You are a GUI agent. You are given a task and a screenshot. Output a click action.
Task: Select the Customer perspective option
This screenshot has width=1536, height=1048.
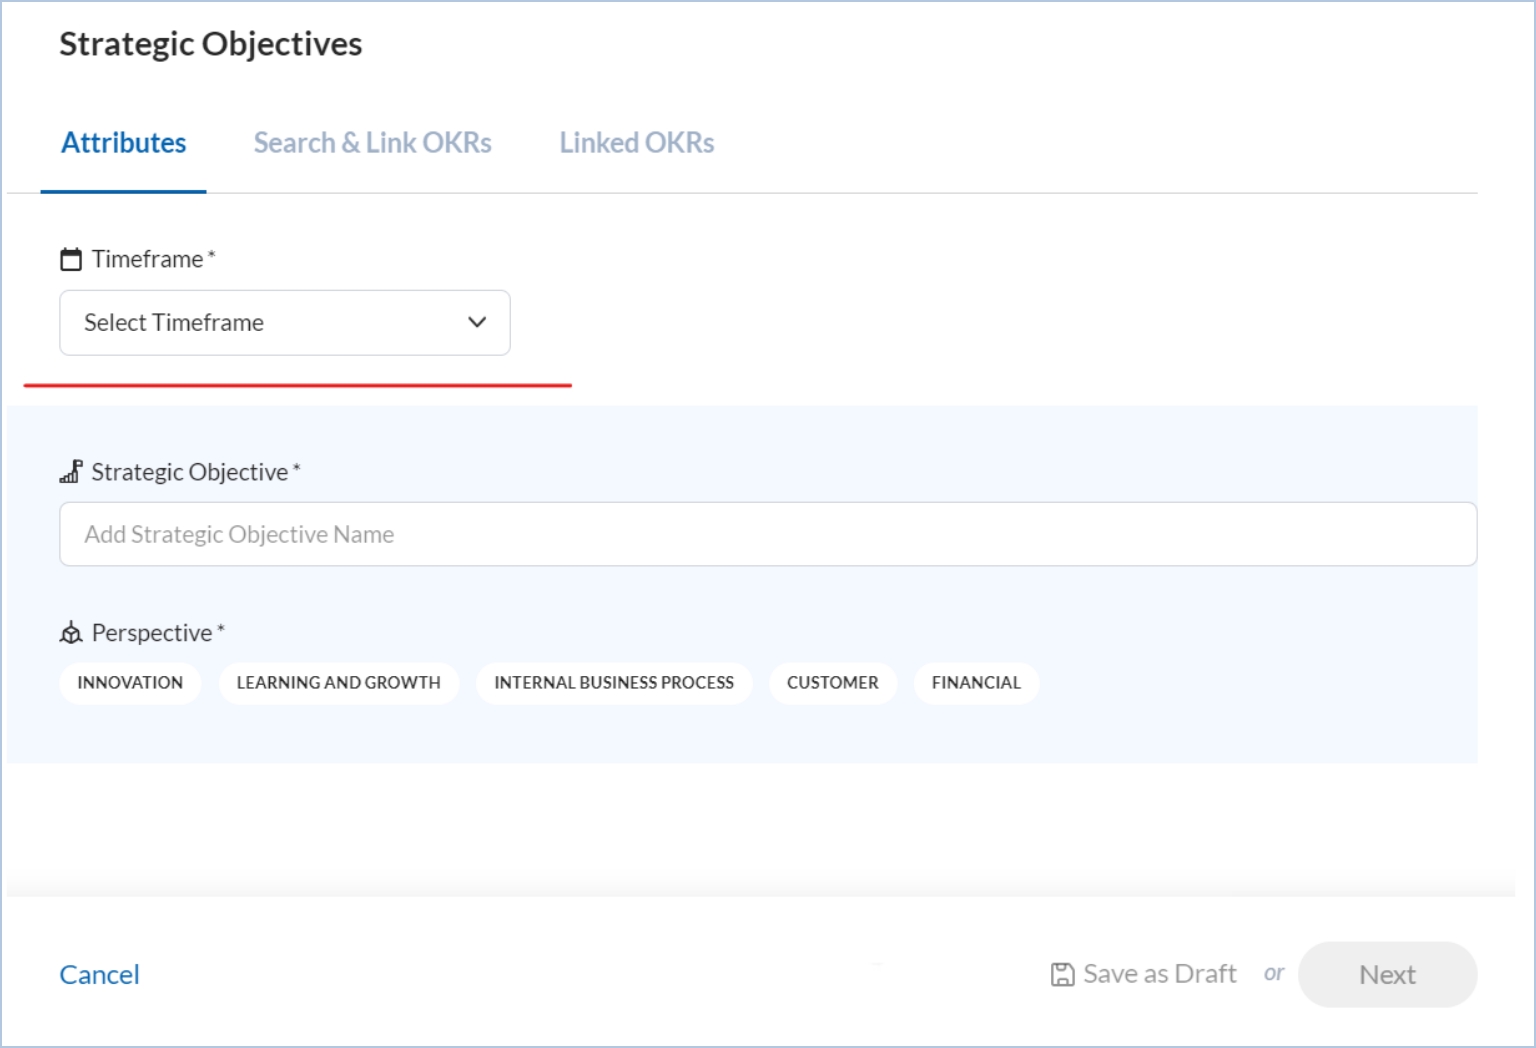coord(832,683)
